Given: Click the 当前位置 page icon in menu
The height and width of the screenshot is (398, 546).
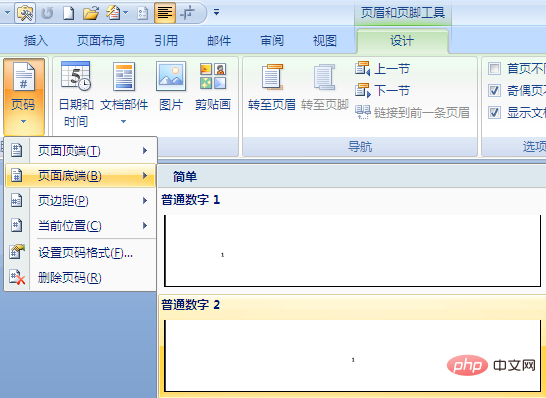Looking at the screenshot, I should click(16, 226).
